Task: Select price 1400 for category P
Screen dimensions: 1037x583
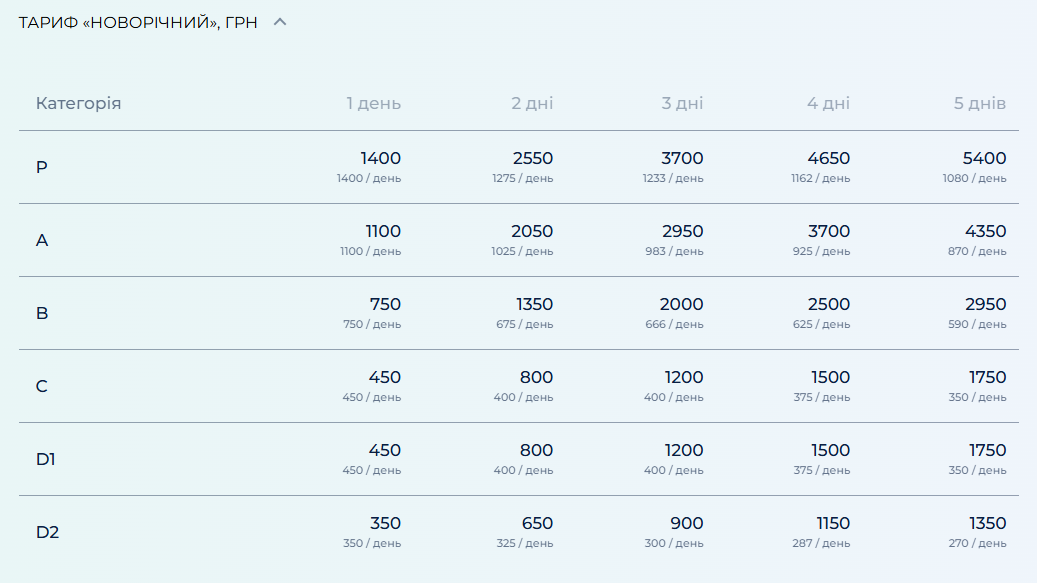Action: 380,158
